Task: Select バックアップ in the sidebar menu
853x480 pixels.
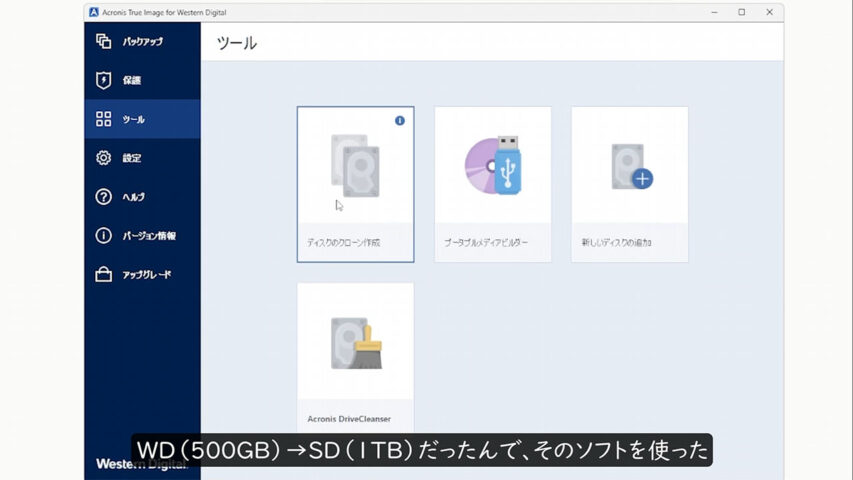Action: coord(143,41)
